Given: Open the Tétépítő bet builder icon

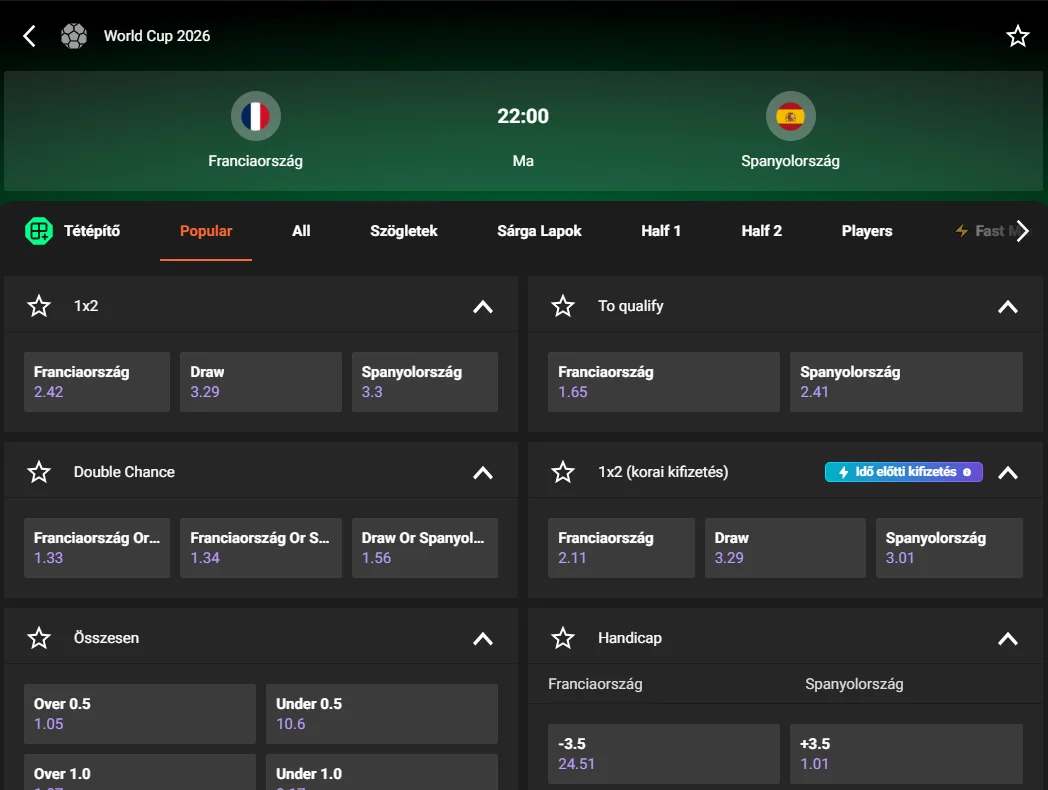Looking at the screenshot, I should point(39,231).
